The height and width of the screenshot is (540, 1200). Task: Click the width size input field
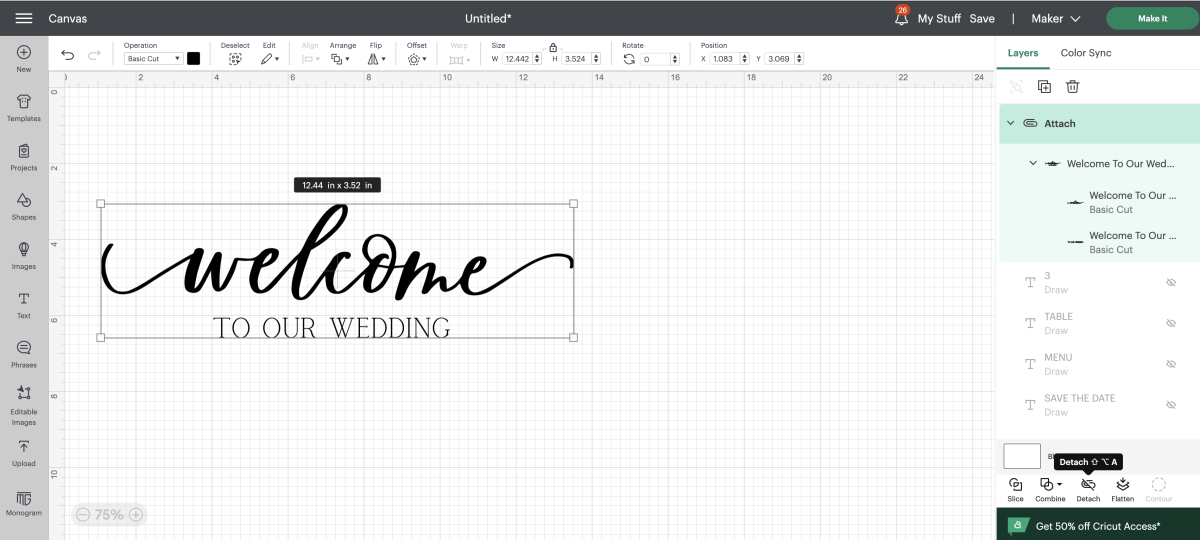click(522, 59)
